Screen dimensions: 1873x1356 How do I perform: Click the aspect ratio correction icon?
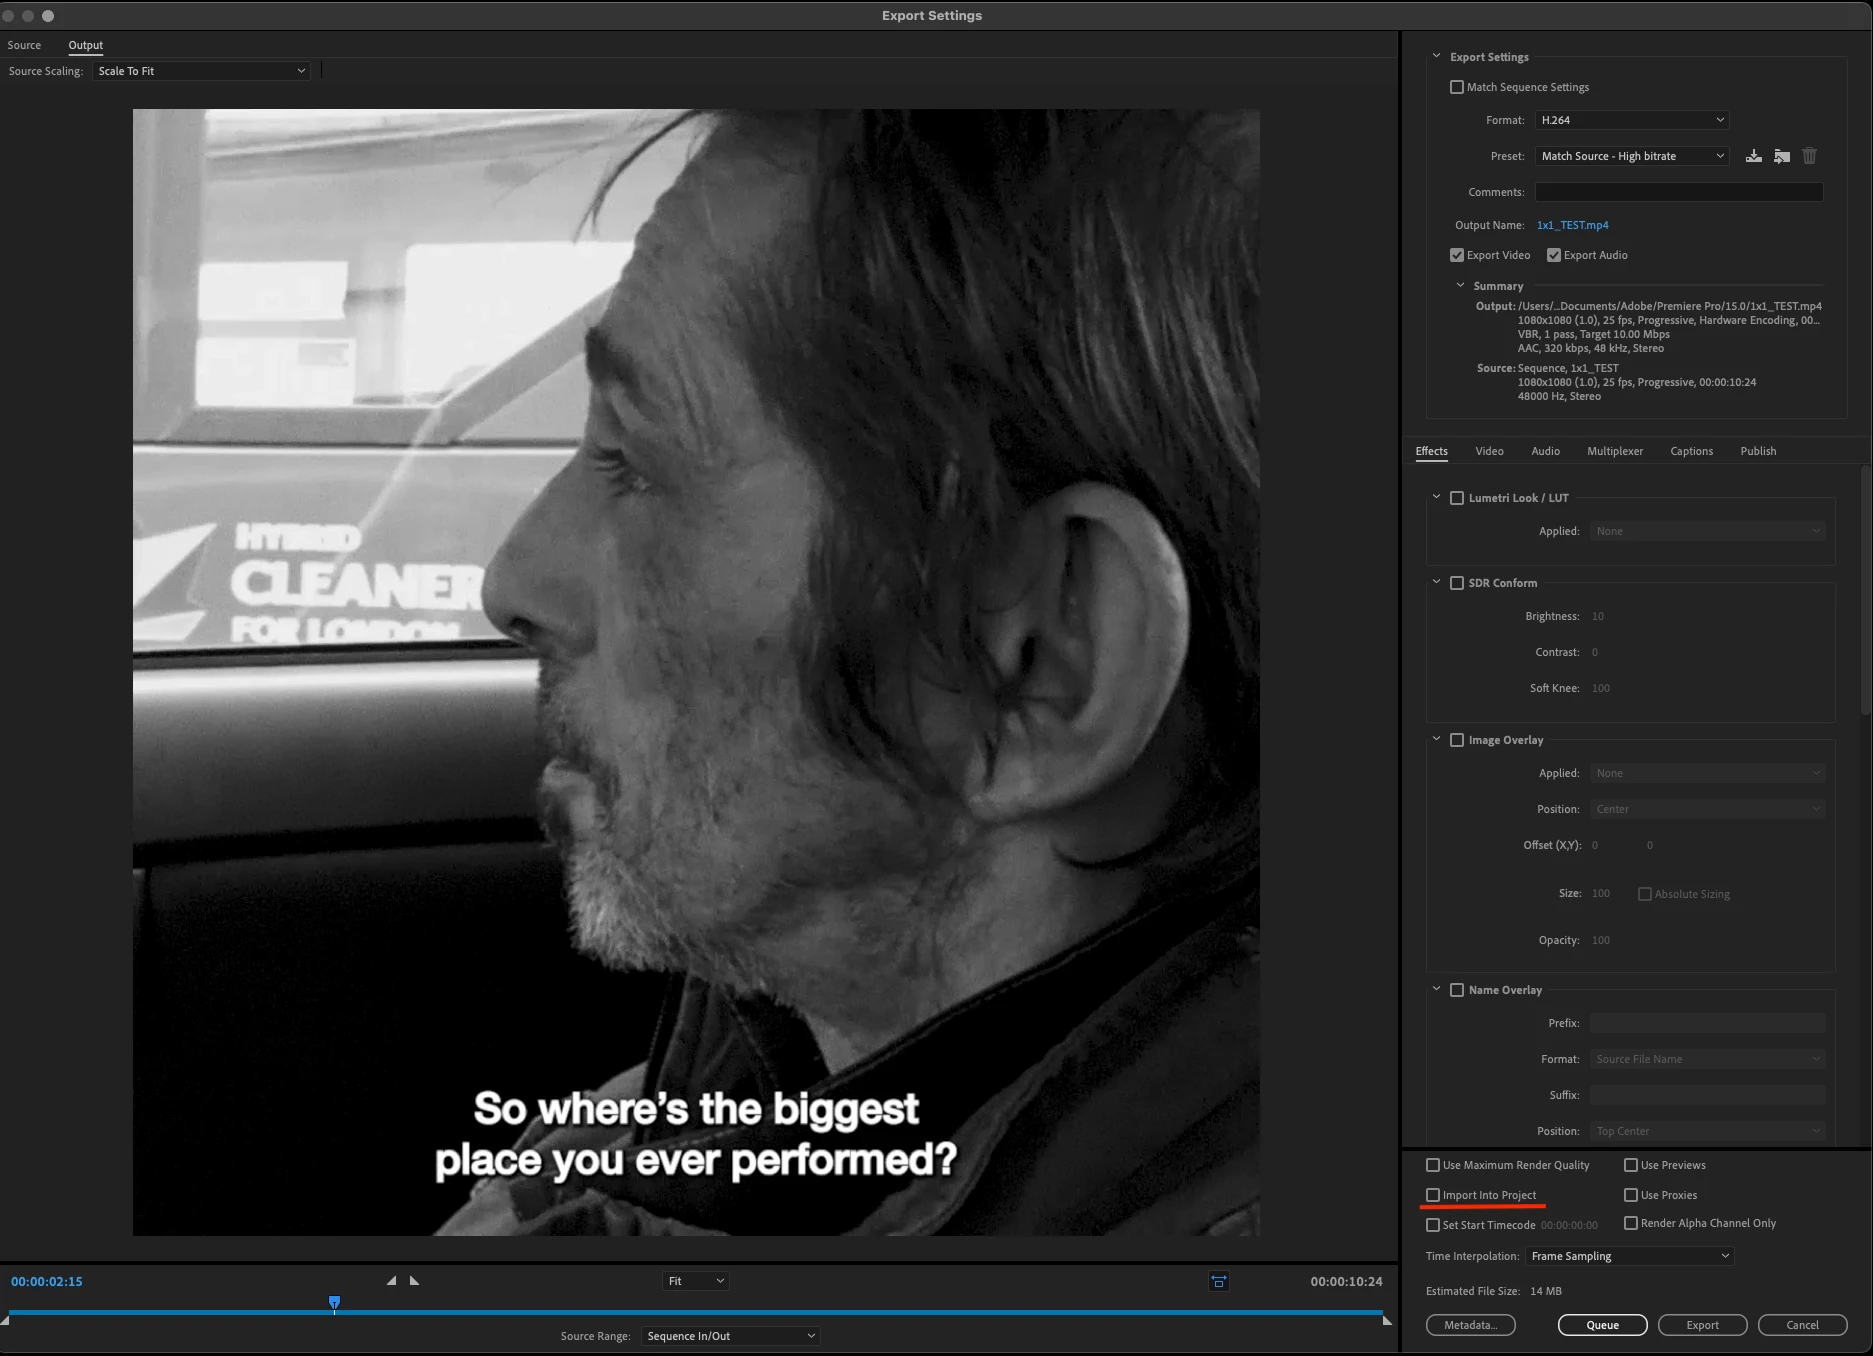coord(1218,1281)
